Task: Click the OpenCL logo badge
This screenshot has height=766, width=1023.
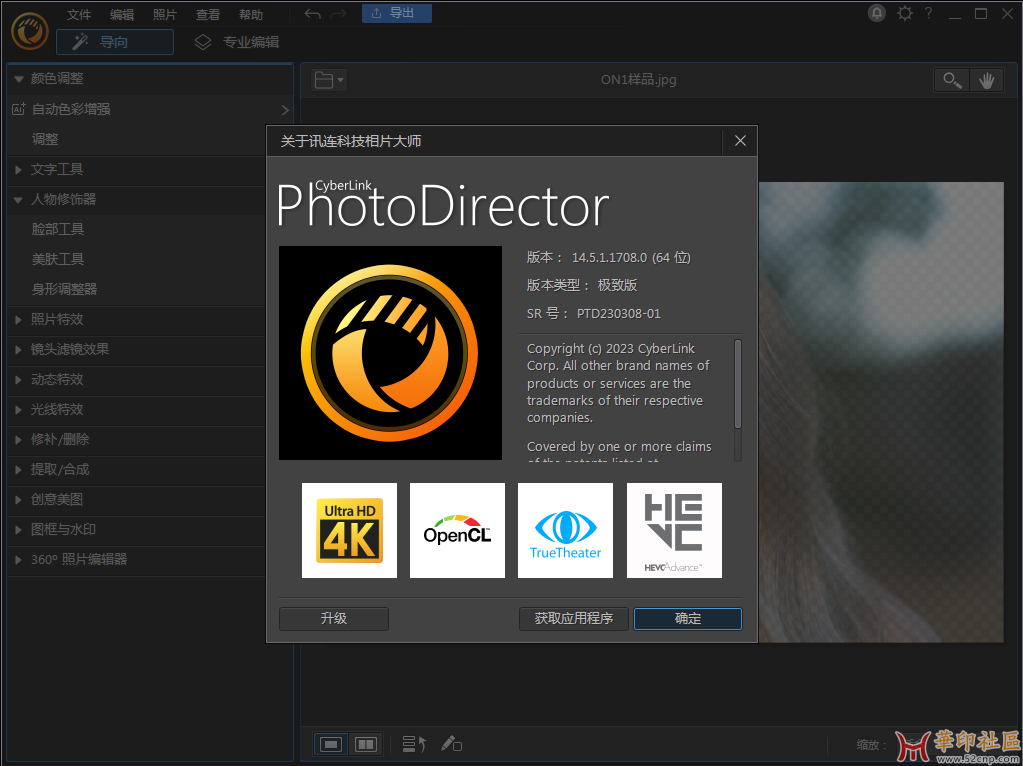Action: click(457, 530)
